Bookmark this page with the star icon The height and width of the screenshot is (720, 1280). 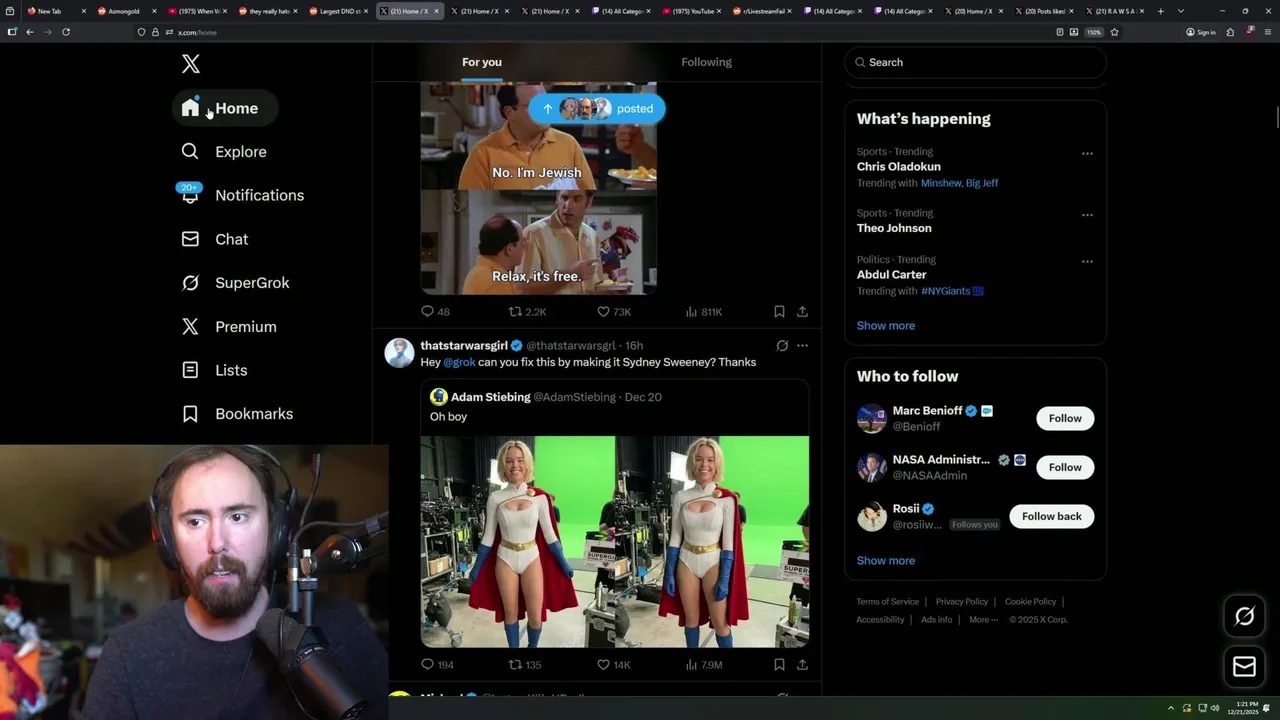tap(1114, 32)
